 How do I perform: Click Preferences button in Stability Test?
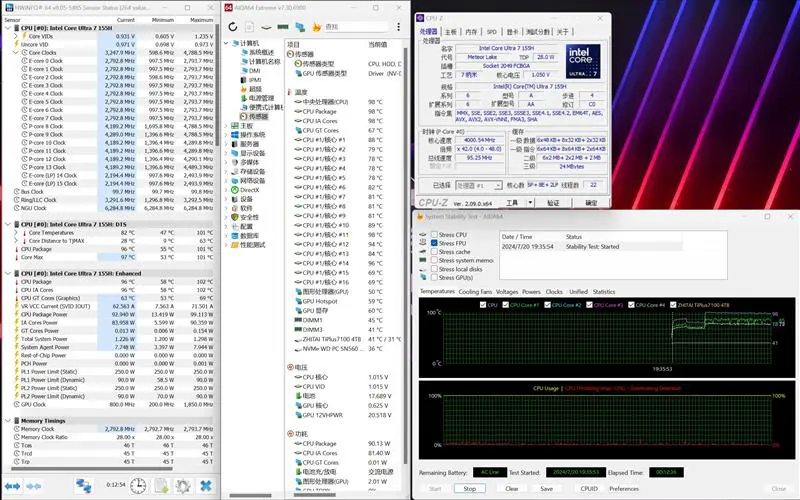[624, 489]
